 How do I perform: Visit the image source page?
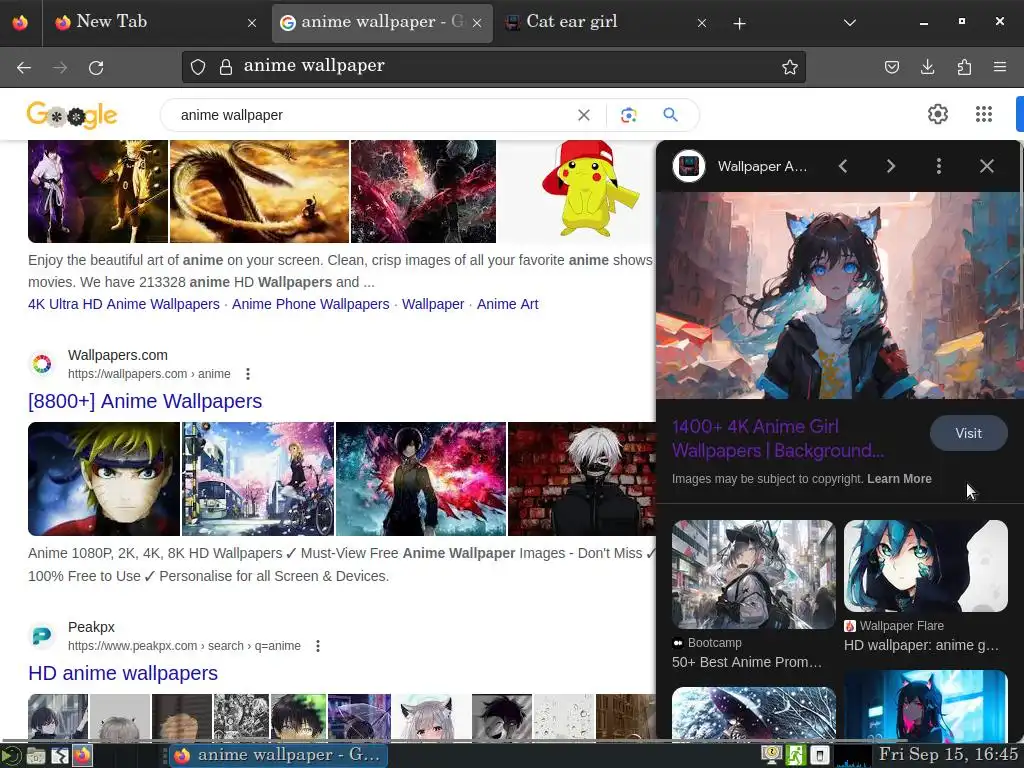[x=968, y=433]
